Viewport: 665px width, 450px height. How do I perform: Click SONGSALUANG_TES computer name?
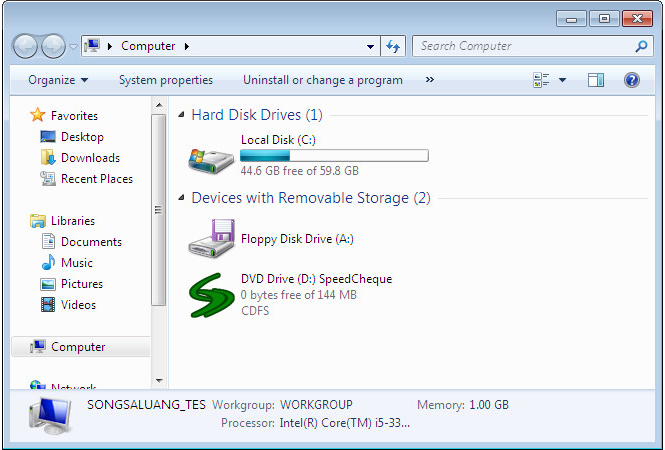(x=146, y=405)
